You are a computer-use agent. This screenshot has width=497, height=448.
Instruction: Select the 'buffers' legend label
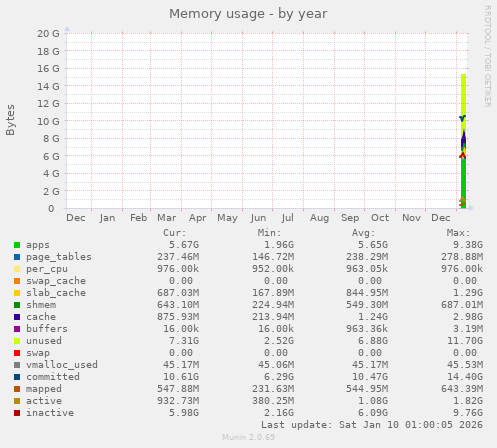click(x=47, y=329)
